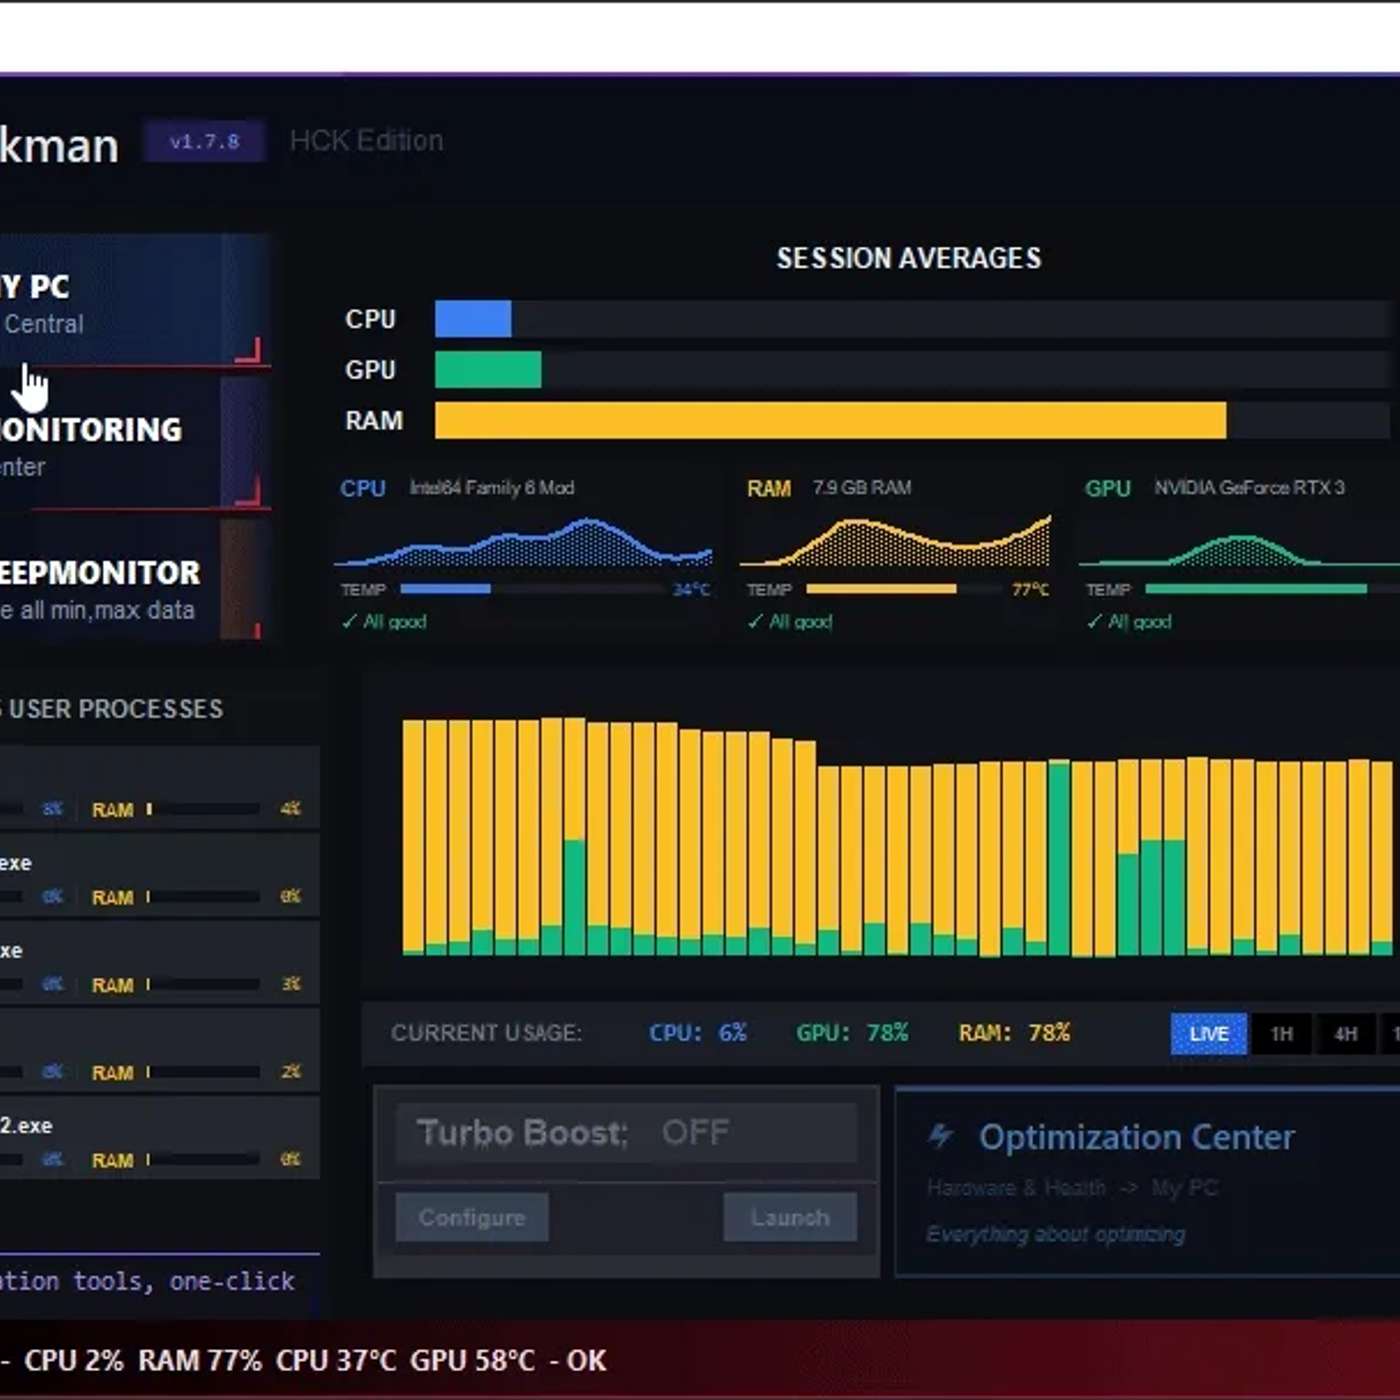Click 'Hardware & Health -> My PC' breadcrumb
This screenshot has width=1400, height=1400.
(x=1072, y=1188)
